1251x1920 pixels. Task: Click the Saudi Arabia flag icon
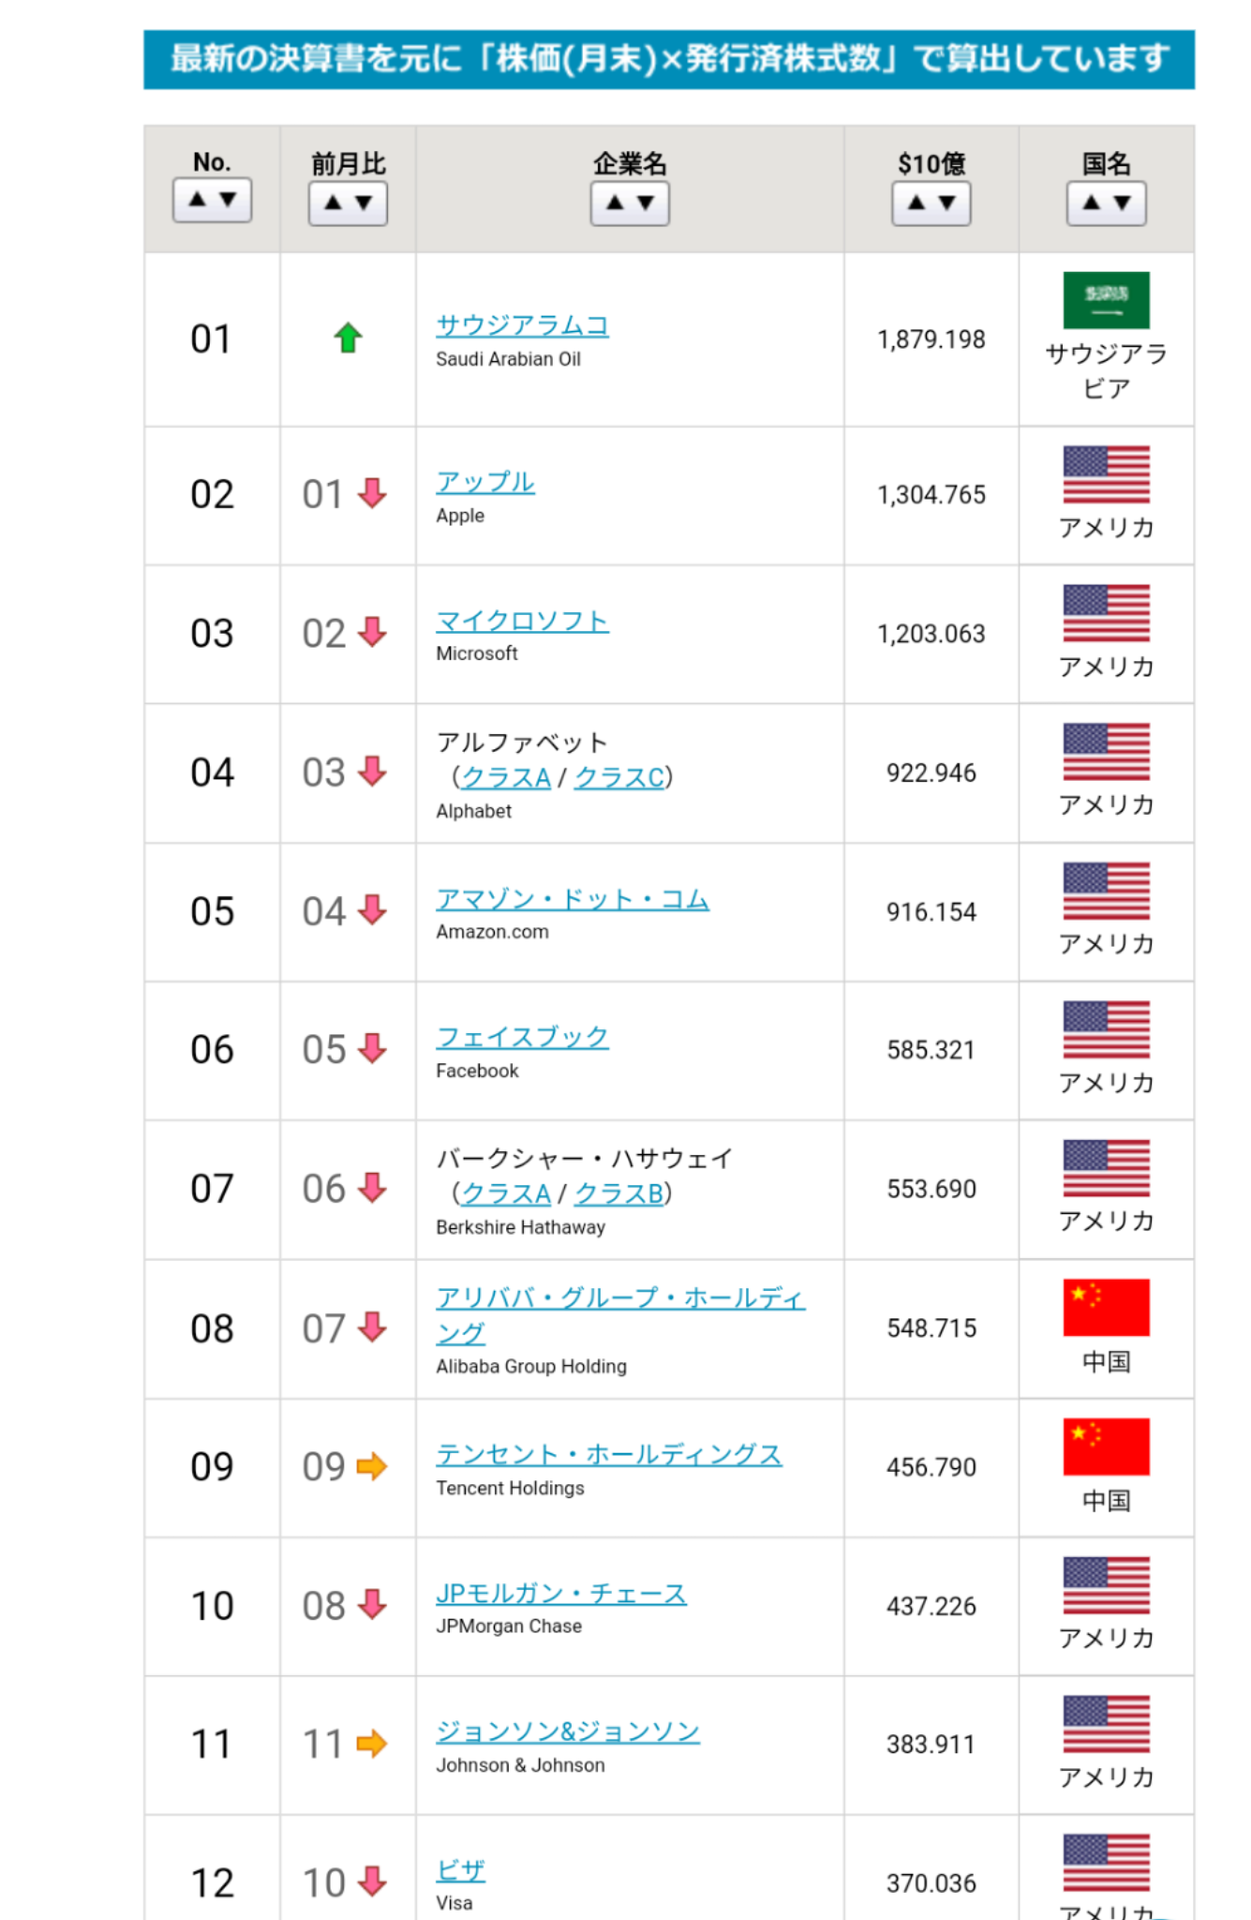click(x=1106, y=300)
